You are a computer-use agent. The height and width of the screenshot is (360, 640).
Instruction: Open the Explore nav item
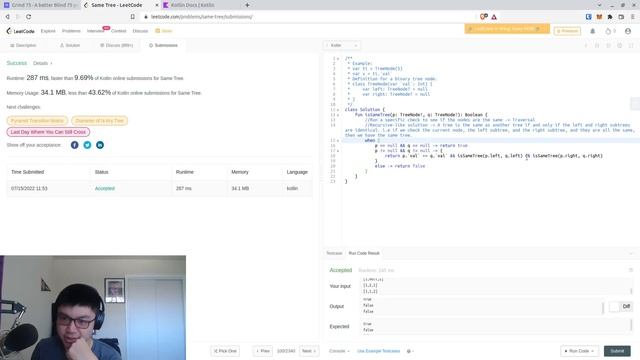(x=48, y=31)
